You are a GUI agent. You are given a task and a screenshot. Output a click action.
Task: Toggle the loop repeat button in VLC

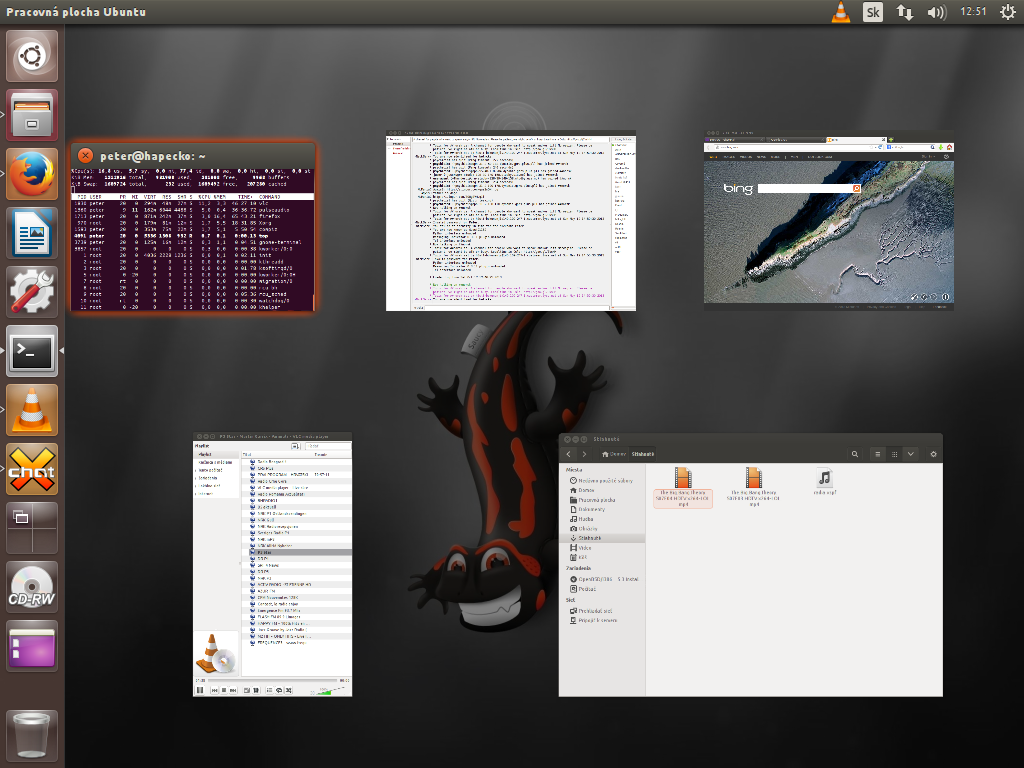(x=279, y=690)
